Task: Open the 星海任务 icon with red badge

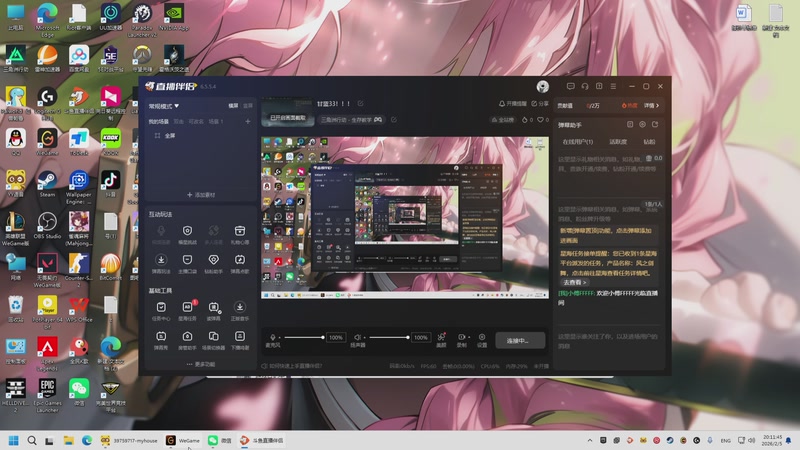Action: pyautogui.click(x=187, y=311)
